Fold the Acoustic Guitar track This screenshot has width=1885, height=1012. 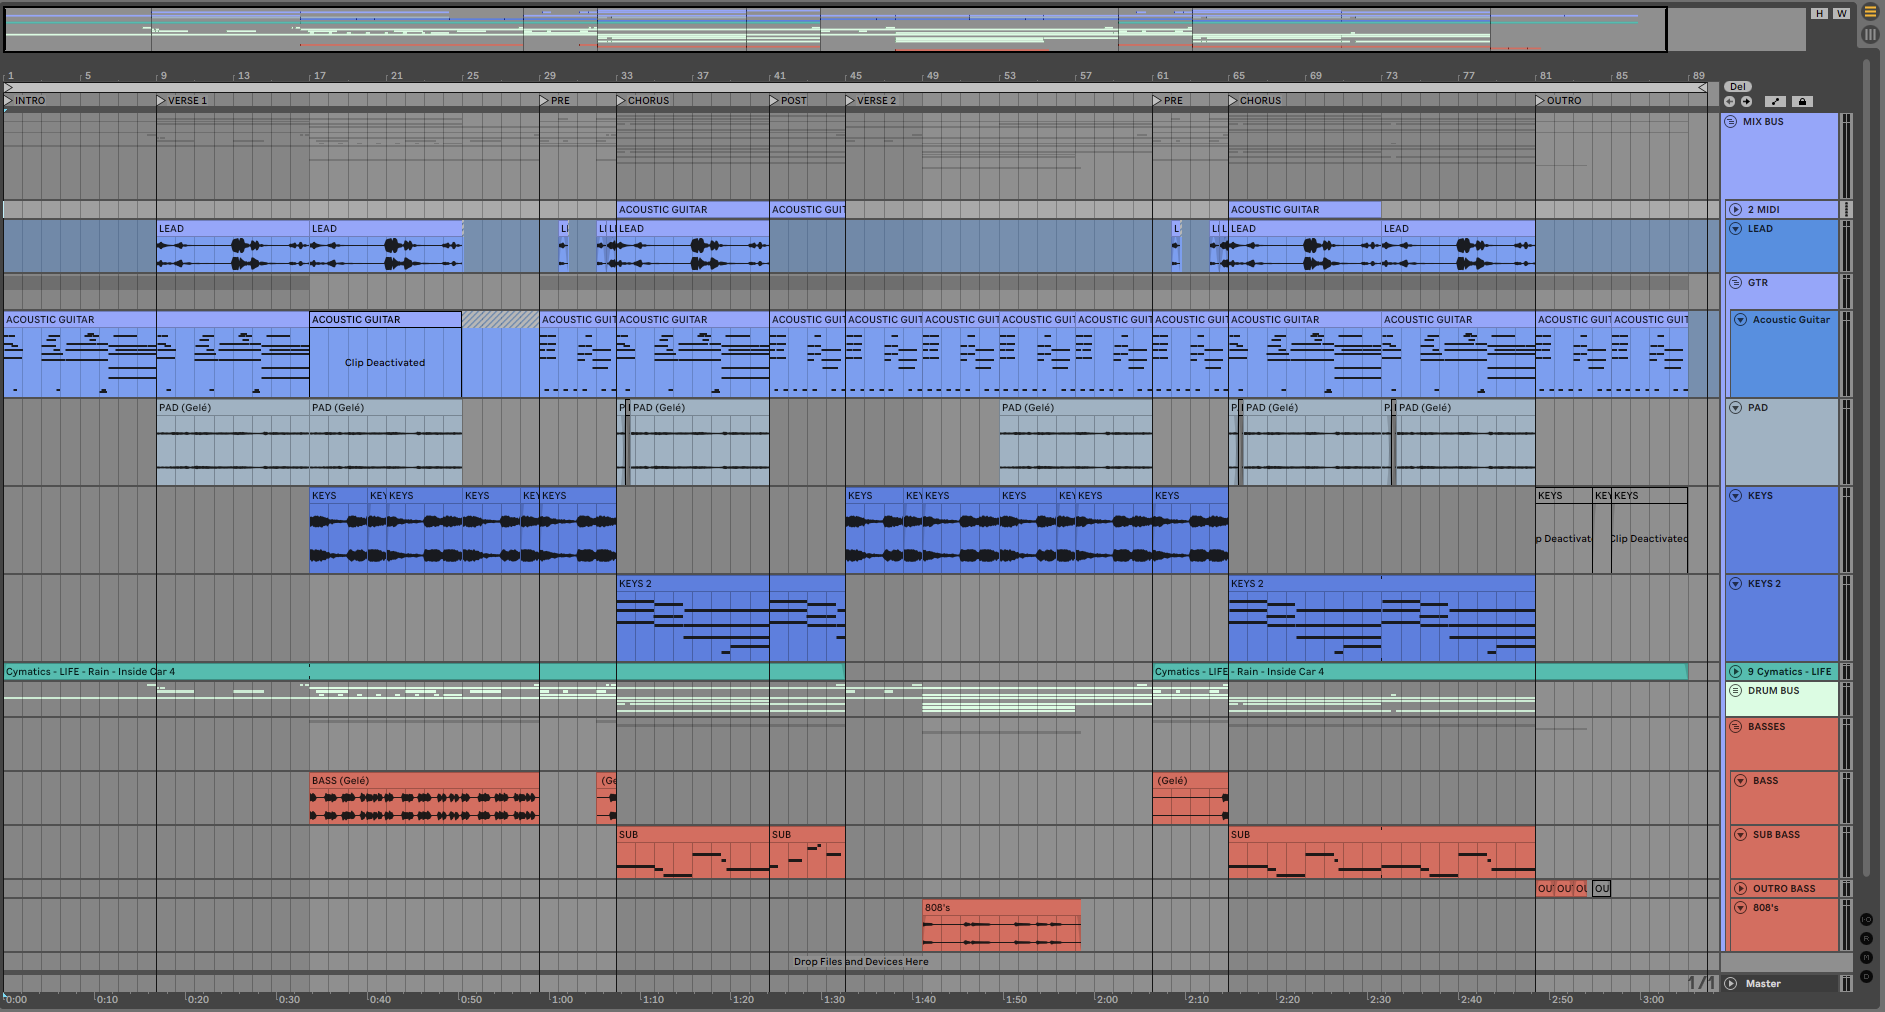pos(1741,320)
